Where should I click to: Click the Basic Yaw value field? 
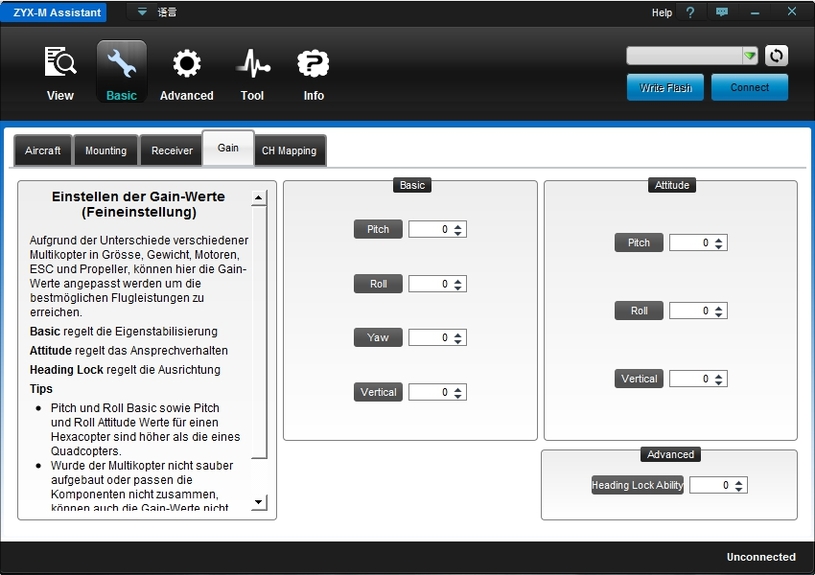click(x=430, y=338)
